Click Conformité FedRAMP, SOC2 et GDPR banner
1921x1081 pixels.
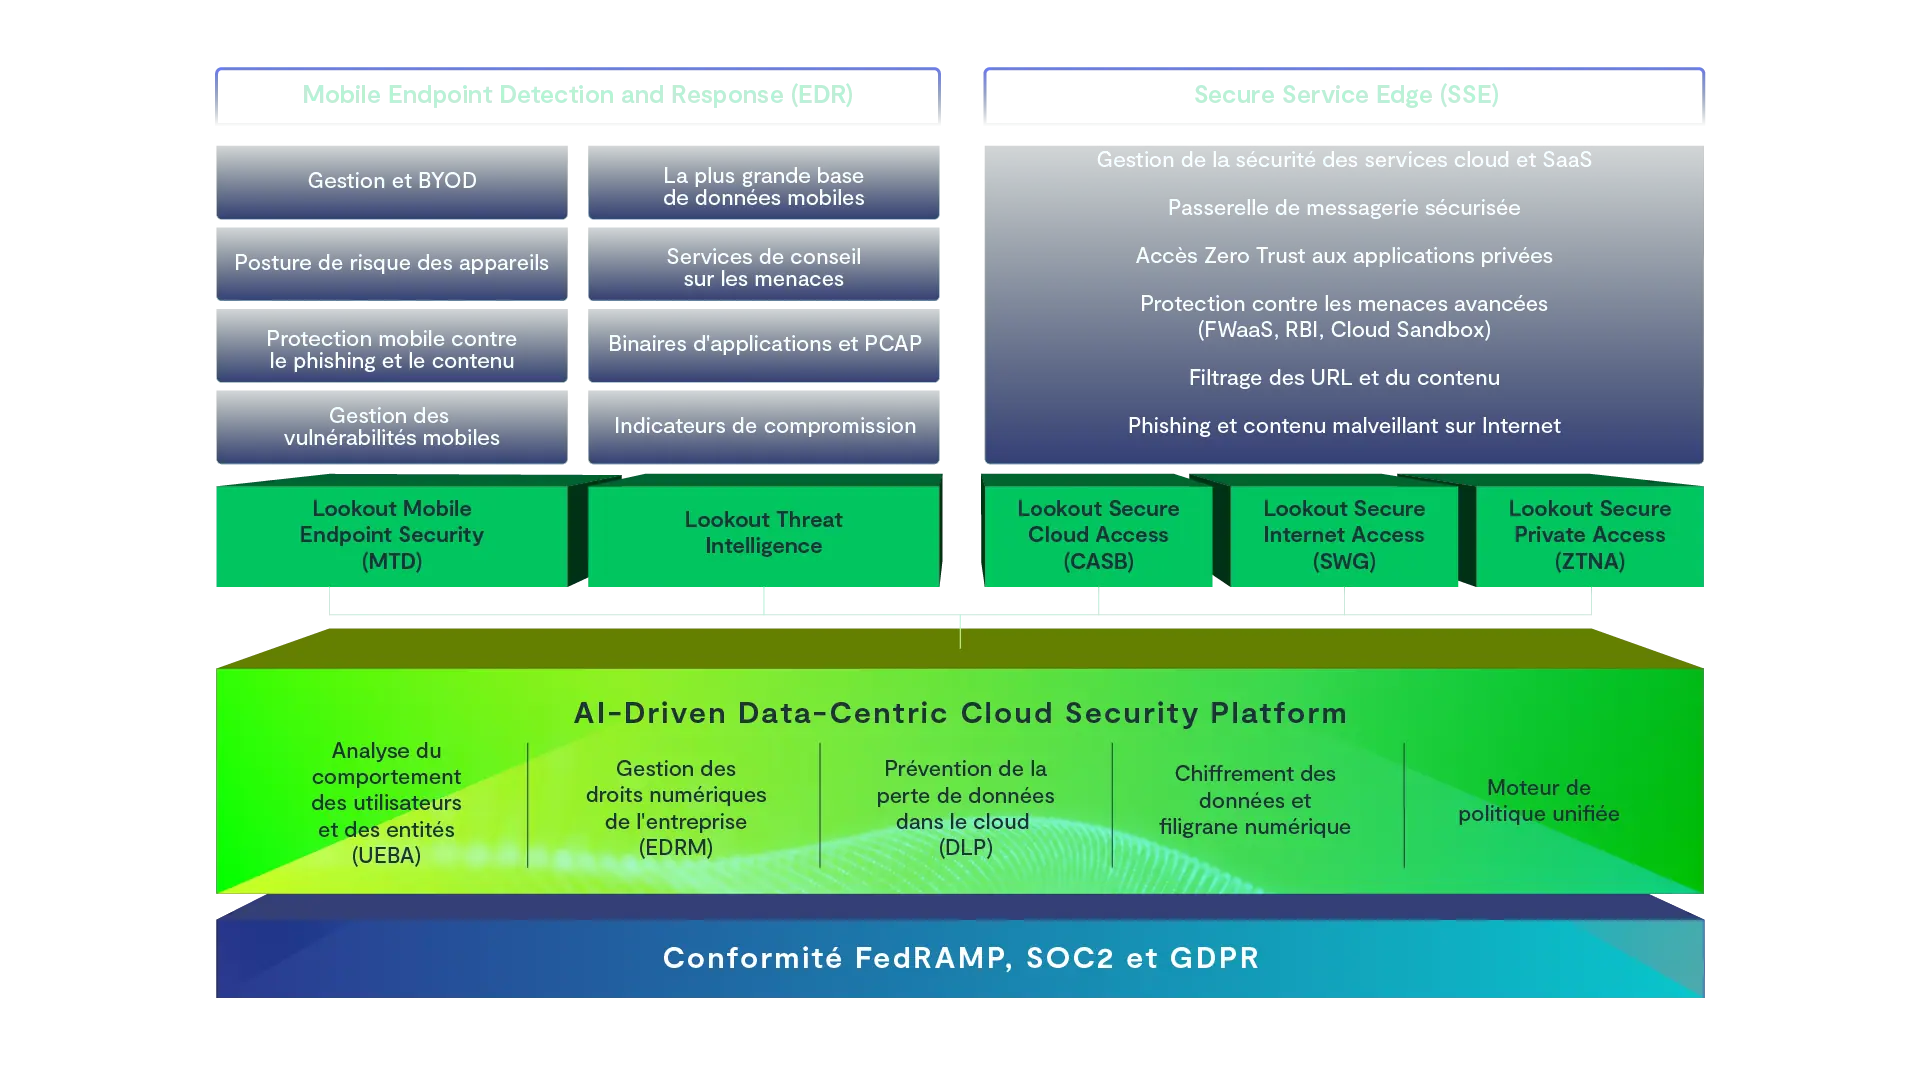[960, 958]
